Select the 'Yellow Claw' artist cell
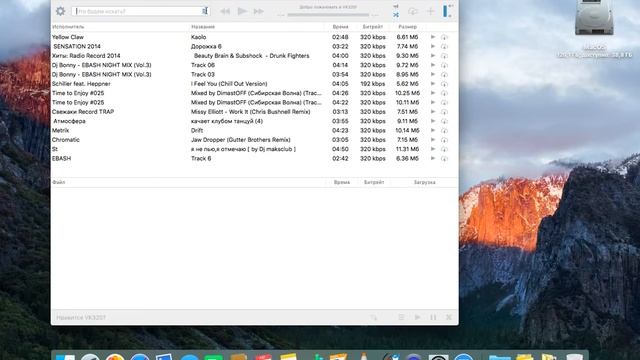The height and width of the screenshot is (360, 640). point(68,37)
